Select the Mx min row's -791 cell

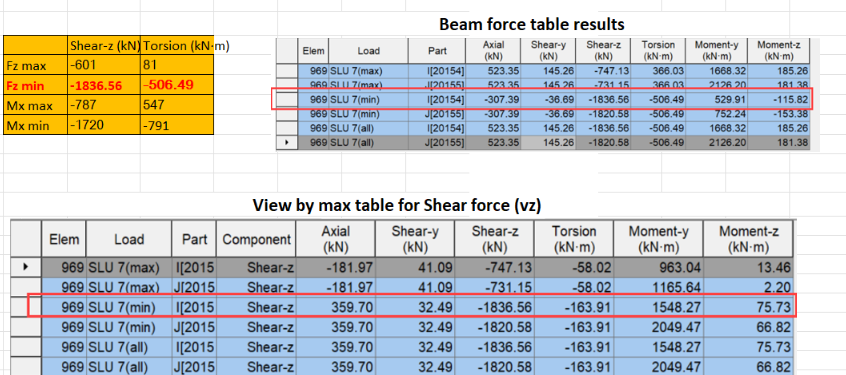(x=178, y=125)
